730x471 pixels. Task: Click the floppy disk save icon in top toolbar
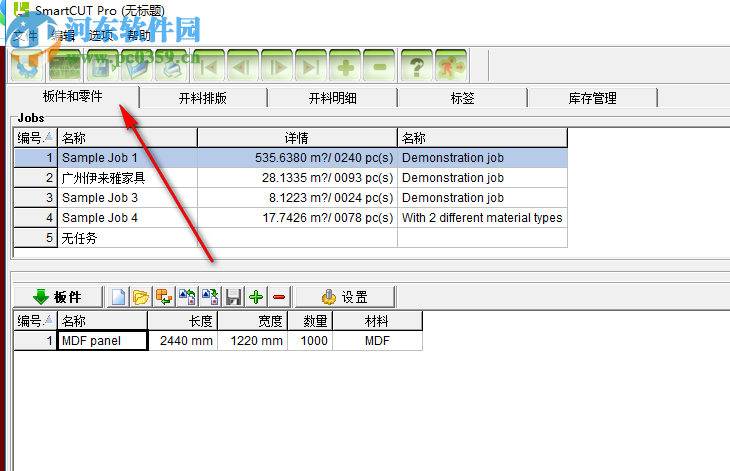tap(103, 66)
